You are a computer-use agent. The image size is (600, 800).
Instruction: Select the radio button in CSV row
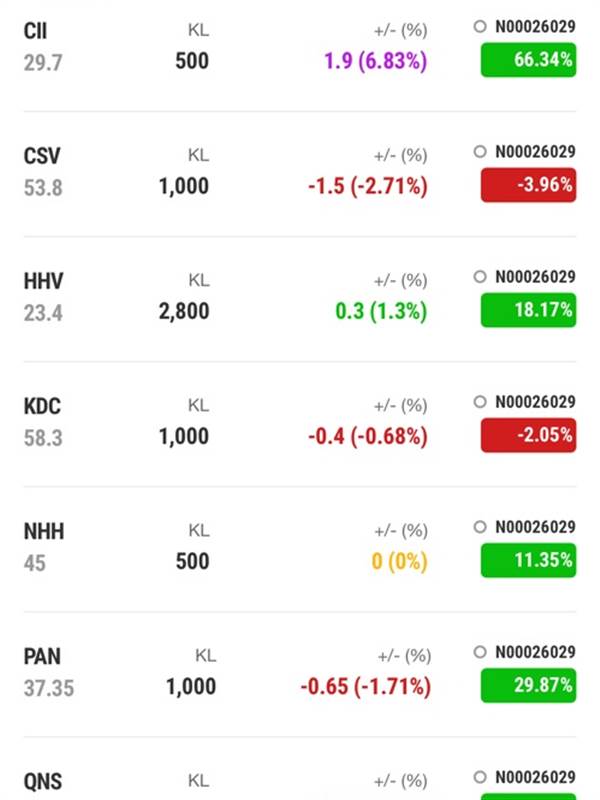pyautogui.click(x=480, y=151)
